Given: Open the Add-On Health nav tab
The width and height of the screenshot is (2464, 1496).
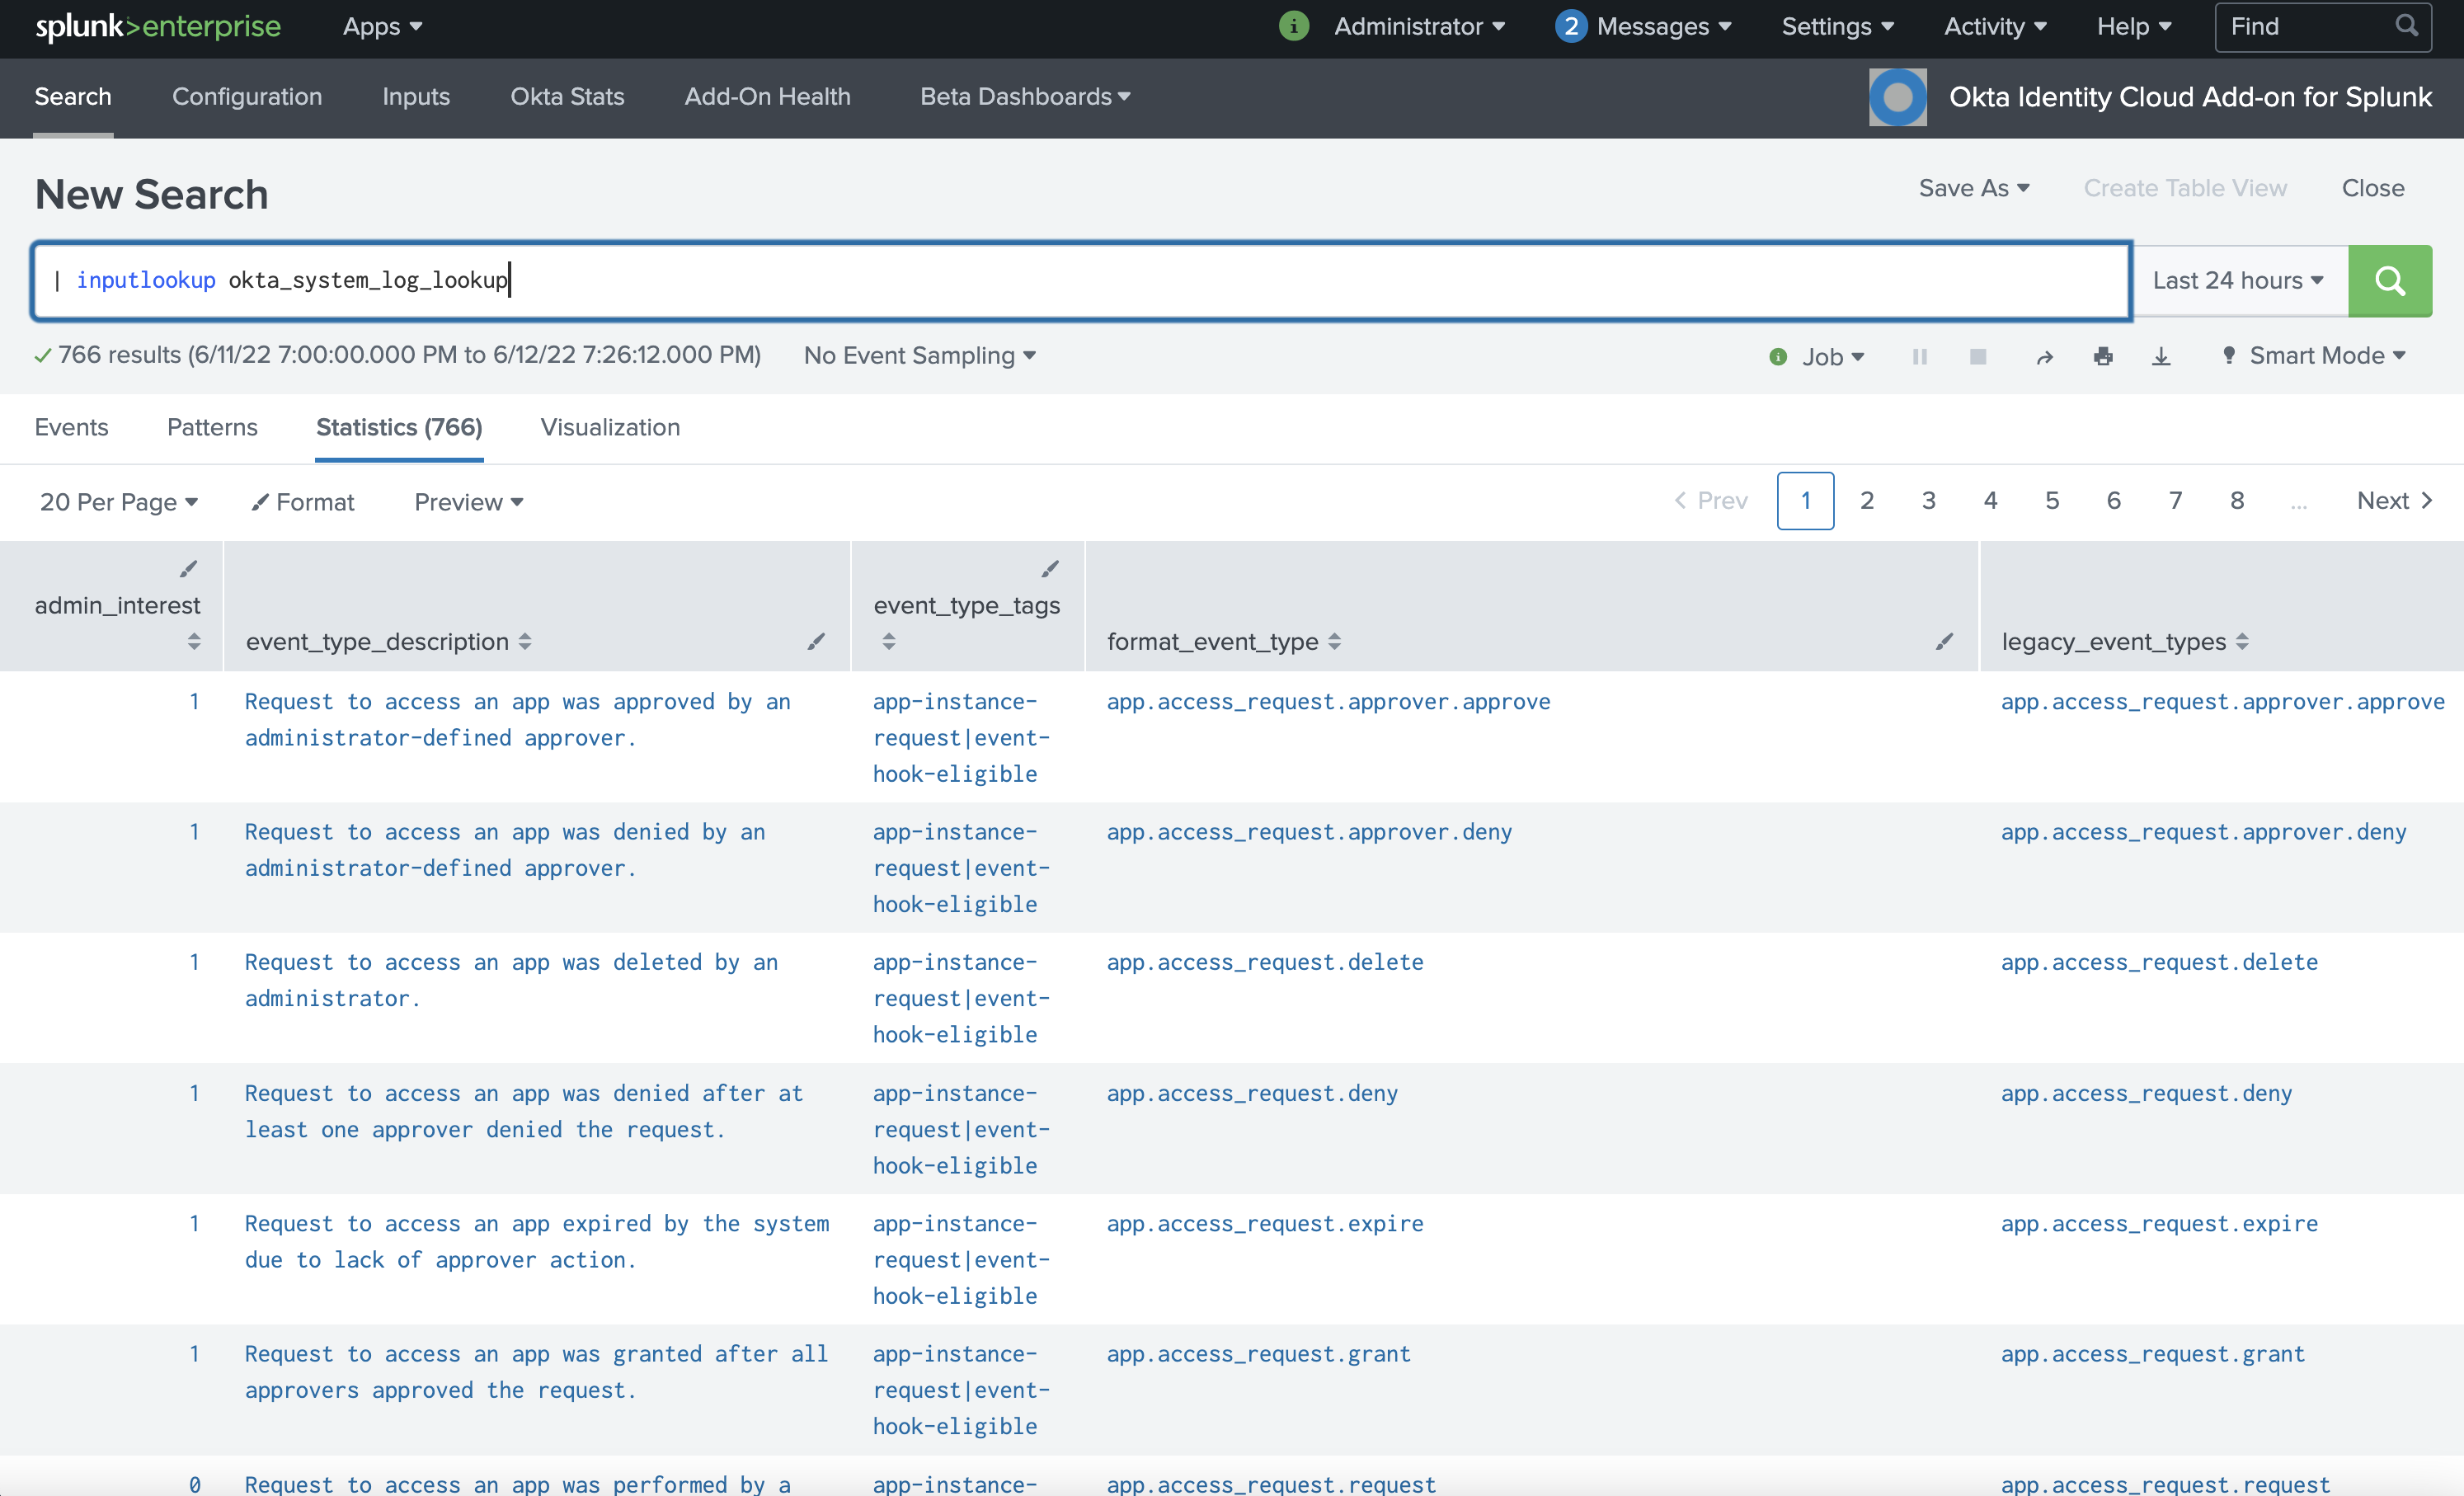Looking at the screenshot, I should pyautogui.click(x=767, y=96).
